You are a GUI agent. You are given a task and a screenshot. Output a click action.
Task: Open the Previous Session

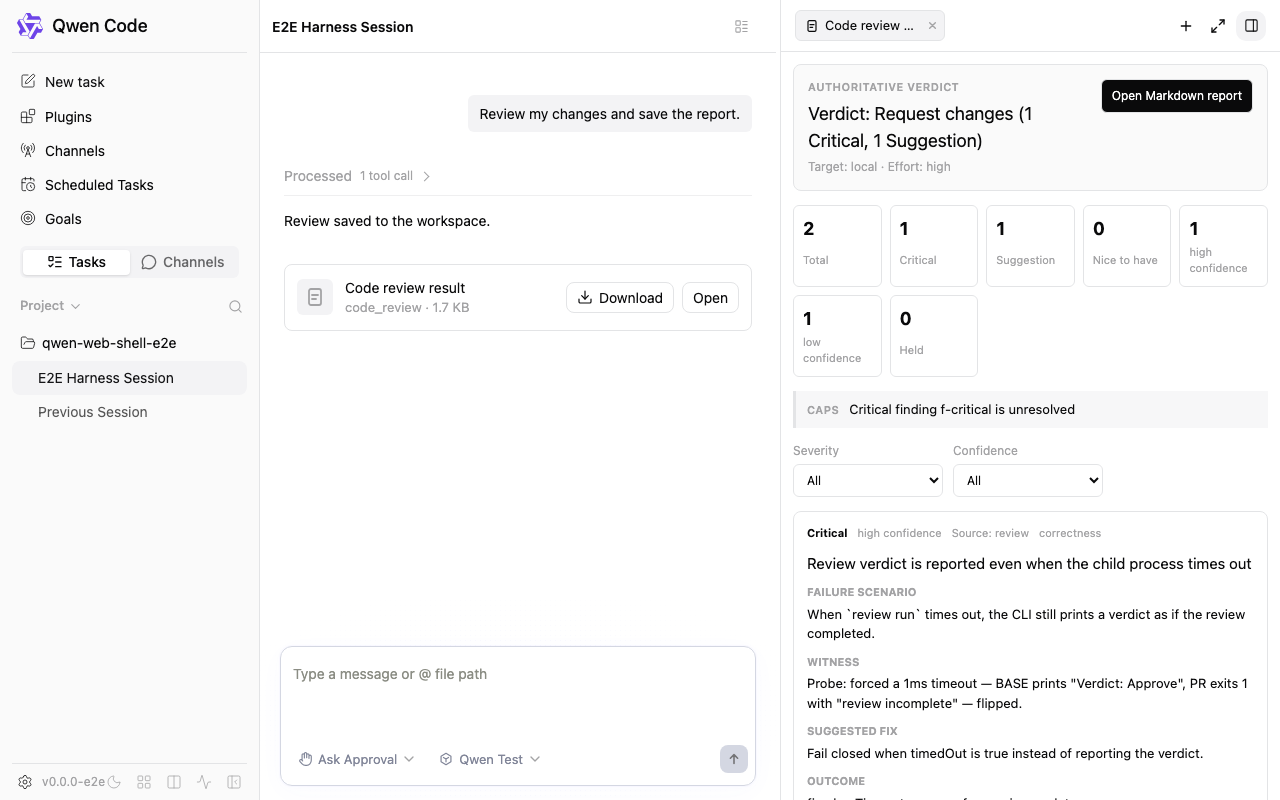pos(129,412)
